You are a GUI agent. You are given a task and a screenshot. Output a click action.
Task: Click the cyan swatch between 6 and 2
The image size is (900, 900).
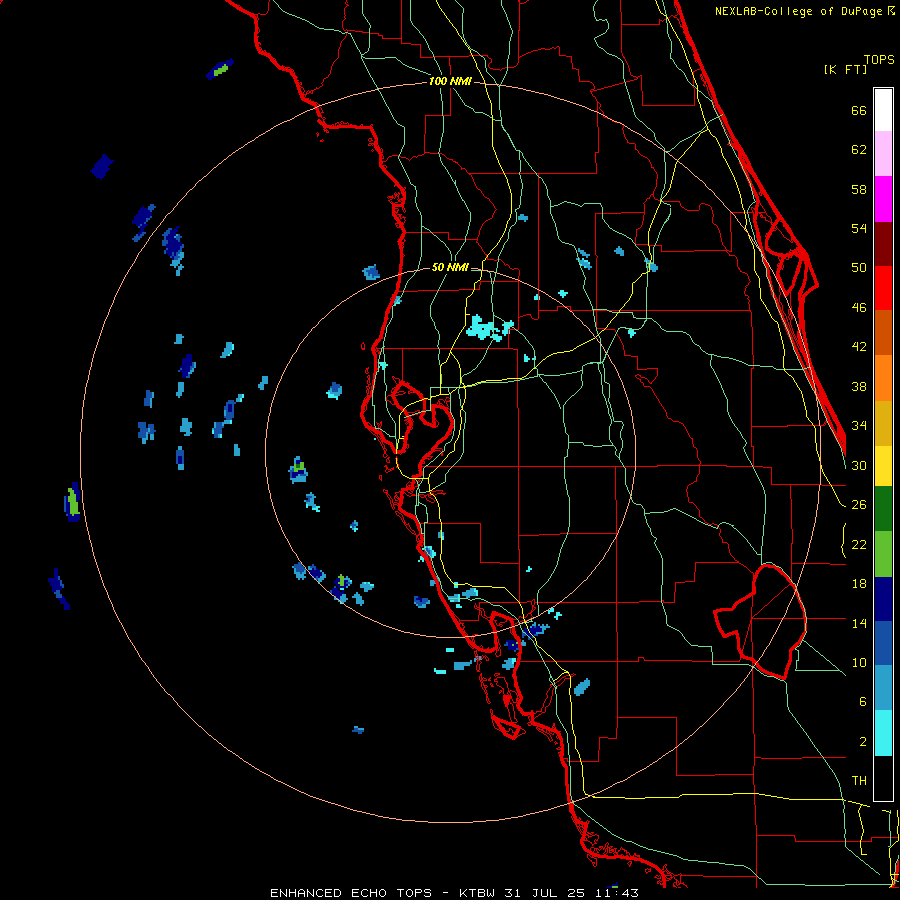pos(883,733)
